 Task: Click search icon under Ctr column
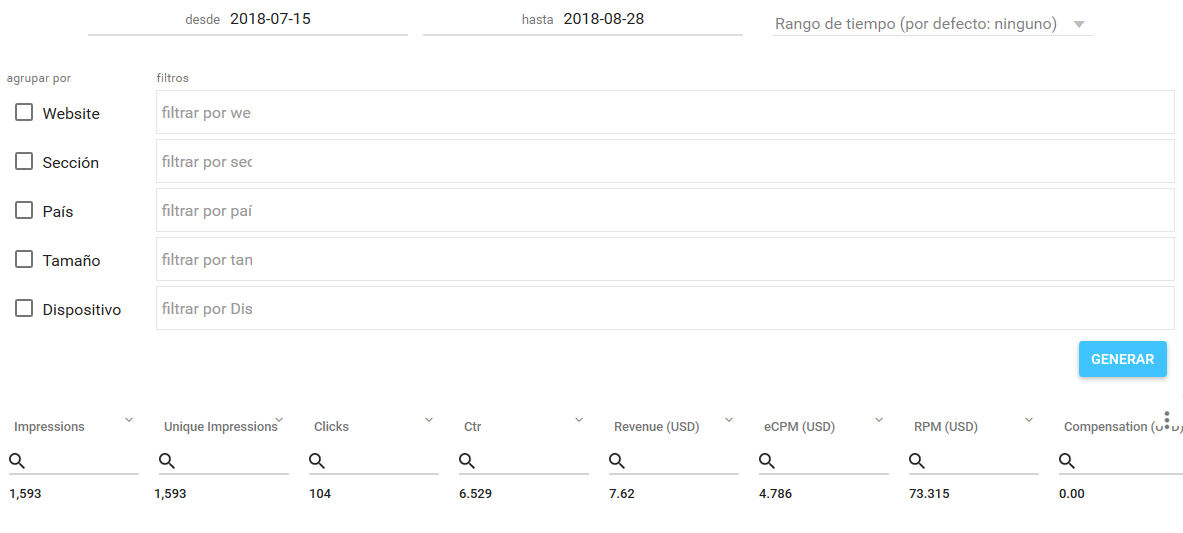click(467, 461)
